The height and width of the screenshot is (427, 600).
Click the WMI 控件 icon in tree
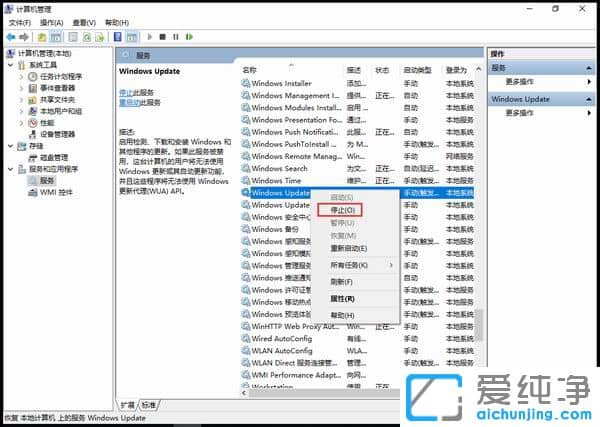33,192
